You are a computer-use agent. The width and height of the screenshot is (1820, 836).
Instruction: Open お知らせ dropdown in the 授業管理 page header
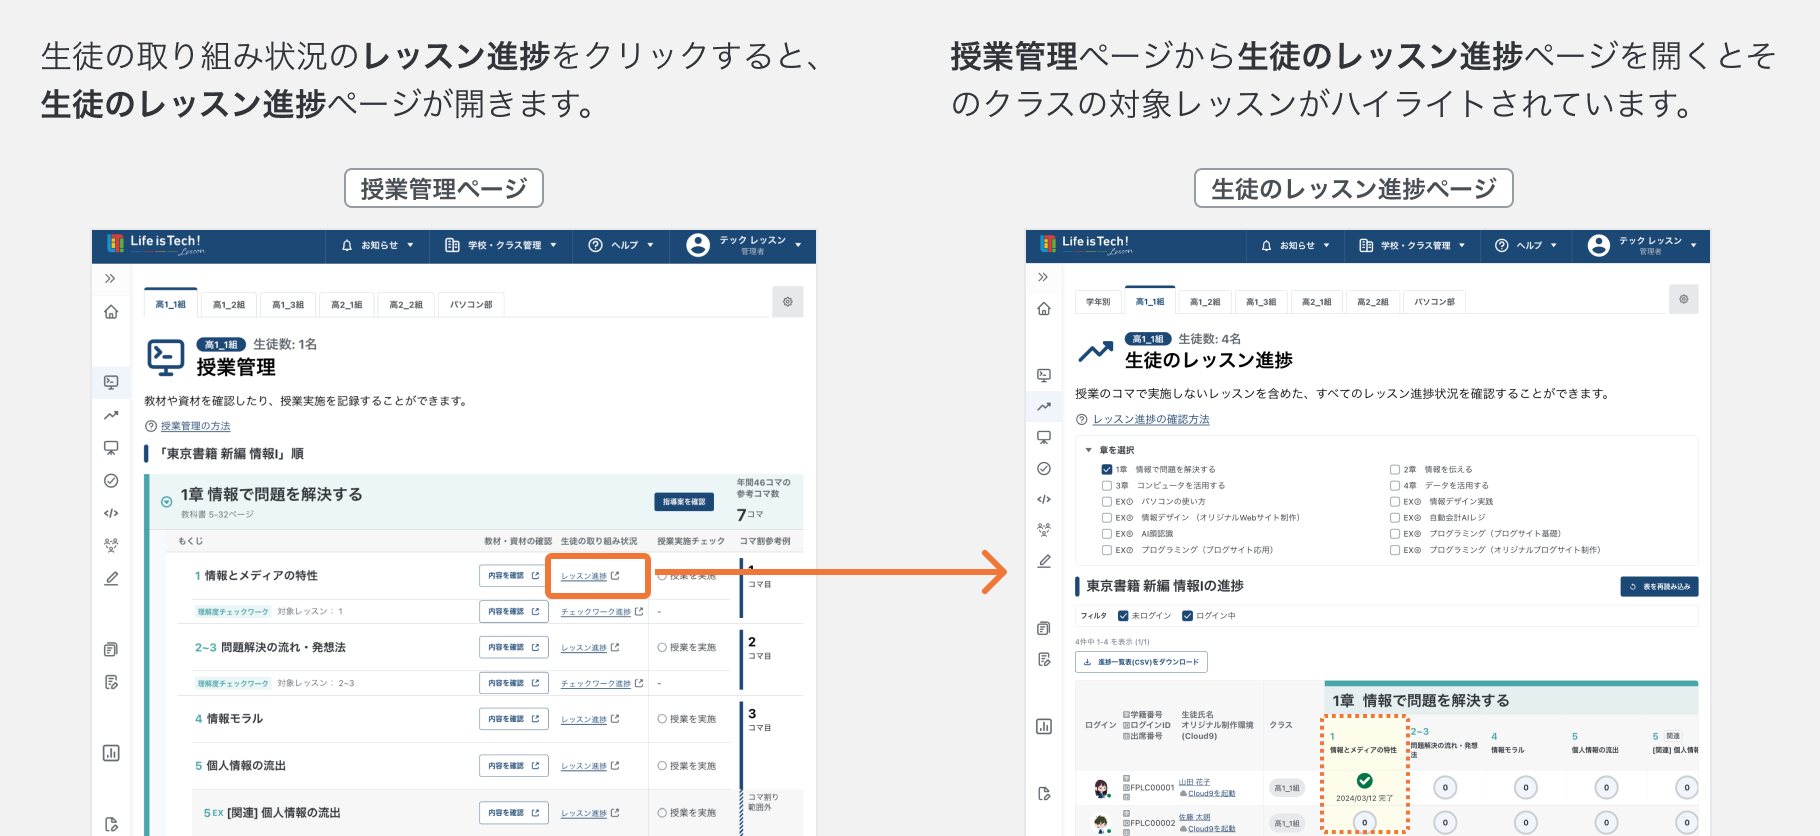click(x=378, y=245)
